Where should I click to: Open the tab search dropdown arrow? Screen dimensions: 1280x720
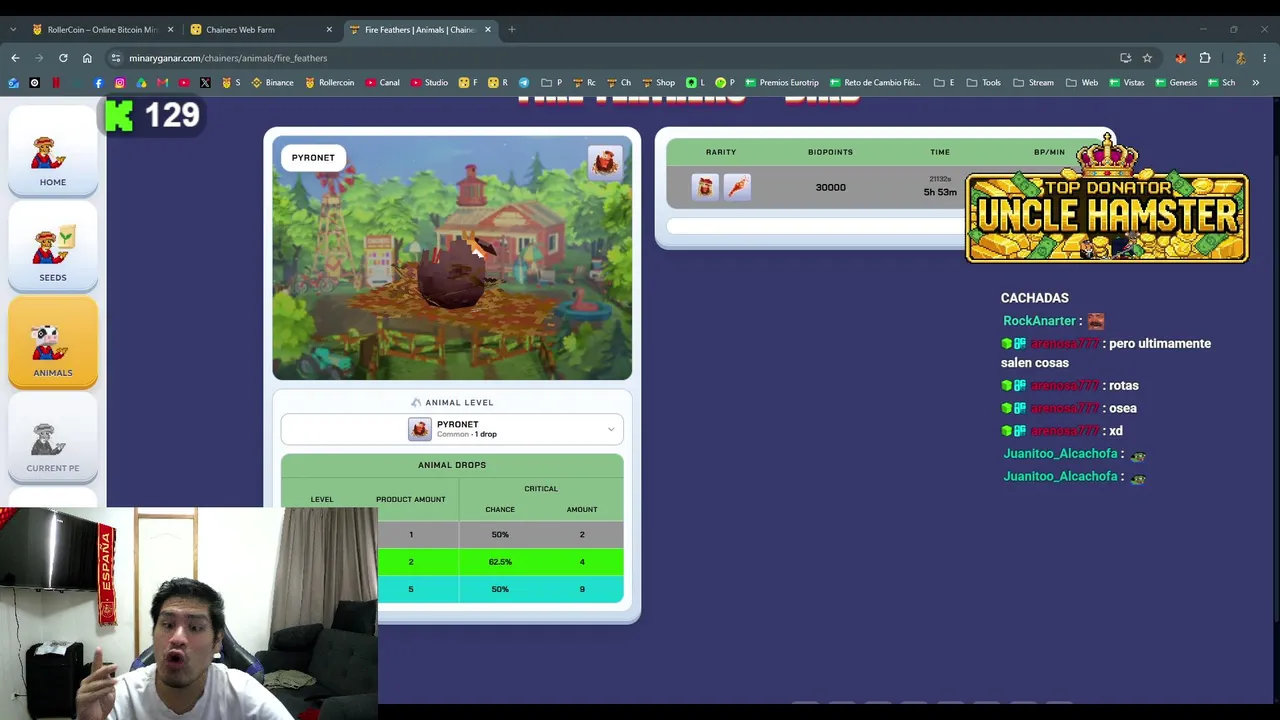(x=12, y=30)
